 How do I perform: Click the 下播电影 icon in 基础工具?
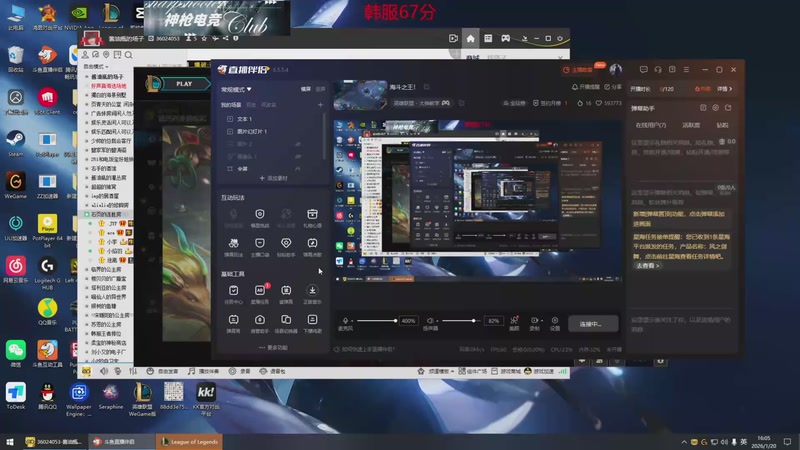point(312,319)
